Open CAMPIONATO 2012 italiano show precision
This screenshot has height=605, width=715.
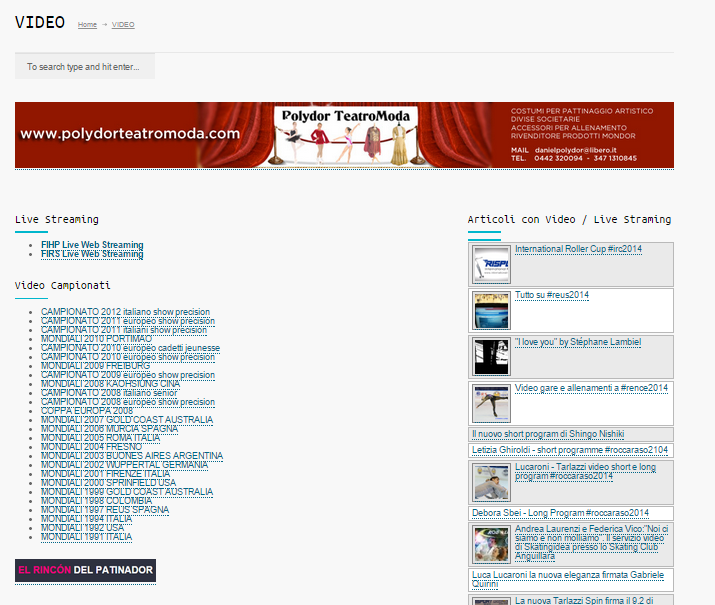pyautogui.click(x=125, y=312)
